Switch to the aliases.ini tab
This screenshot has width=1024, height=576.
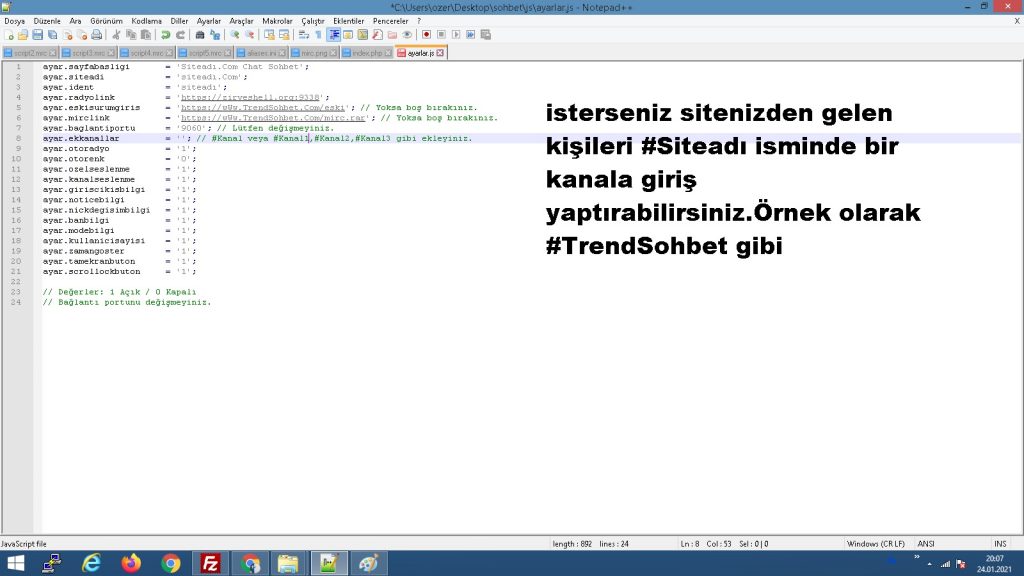click(261, 53)
